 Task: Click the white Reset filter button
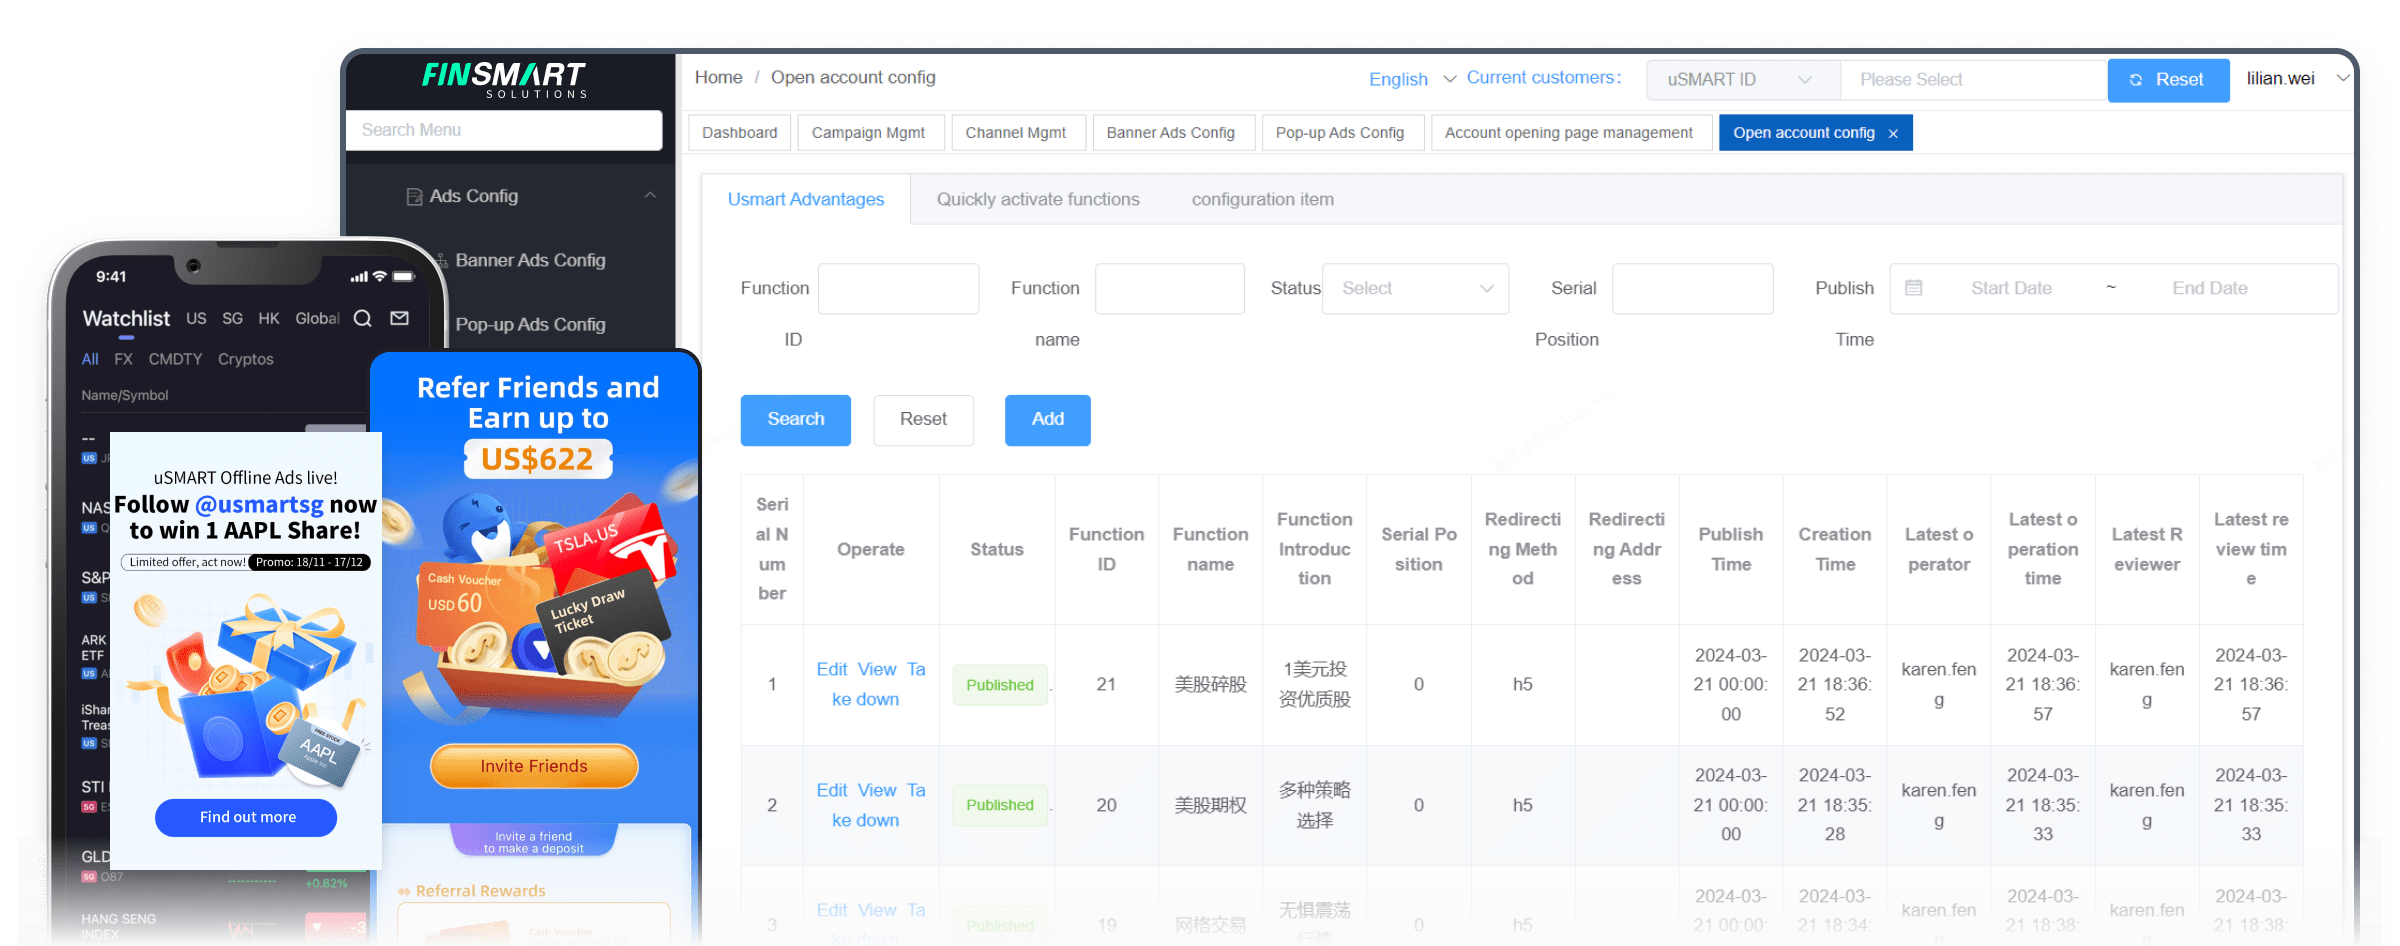[923, 420]
